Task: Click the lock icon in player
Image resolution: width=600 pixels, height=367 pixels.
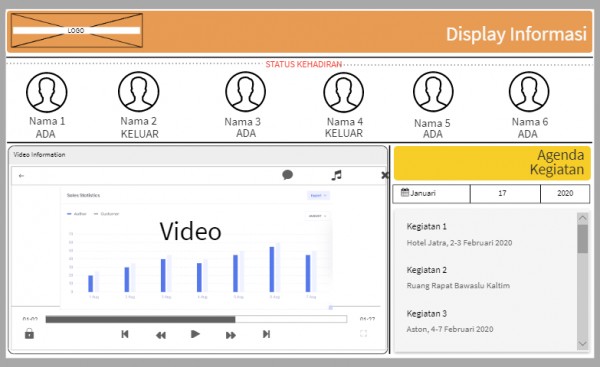Action: click(29, 334)
